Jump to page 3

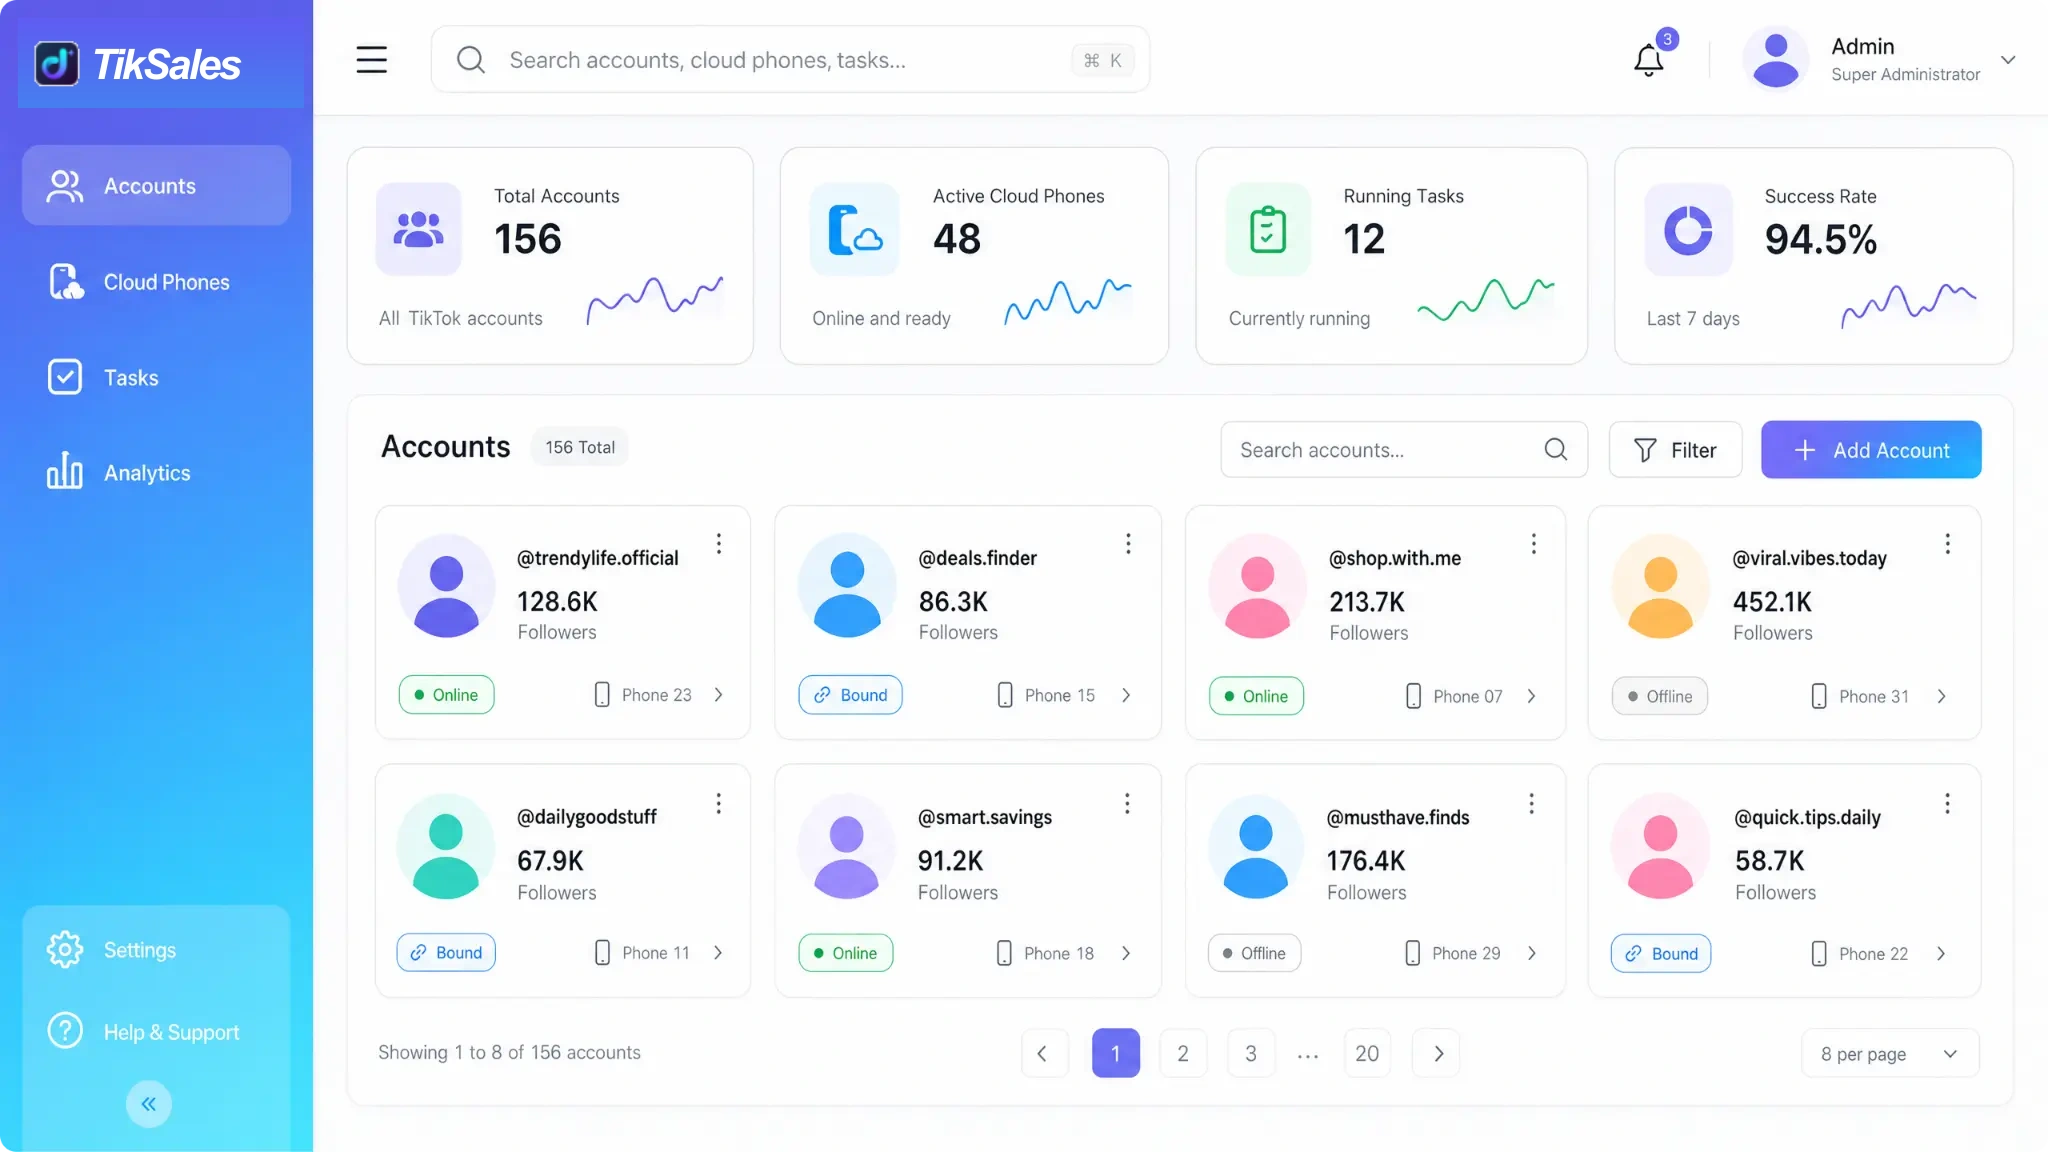1251,1053
